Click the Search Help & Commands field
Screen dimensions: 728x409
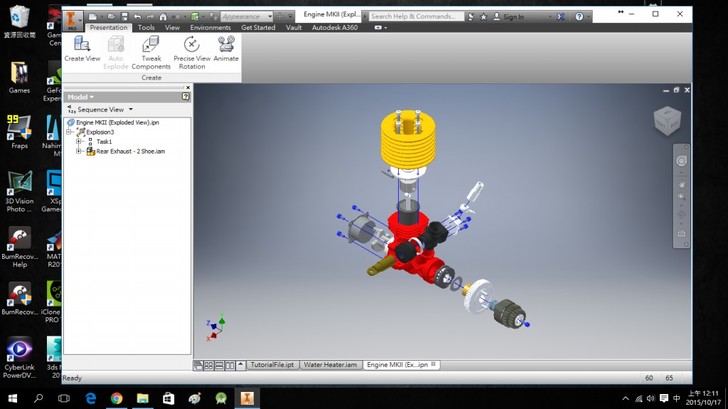414,17
